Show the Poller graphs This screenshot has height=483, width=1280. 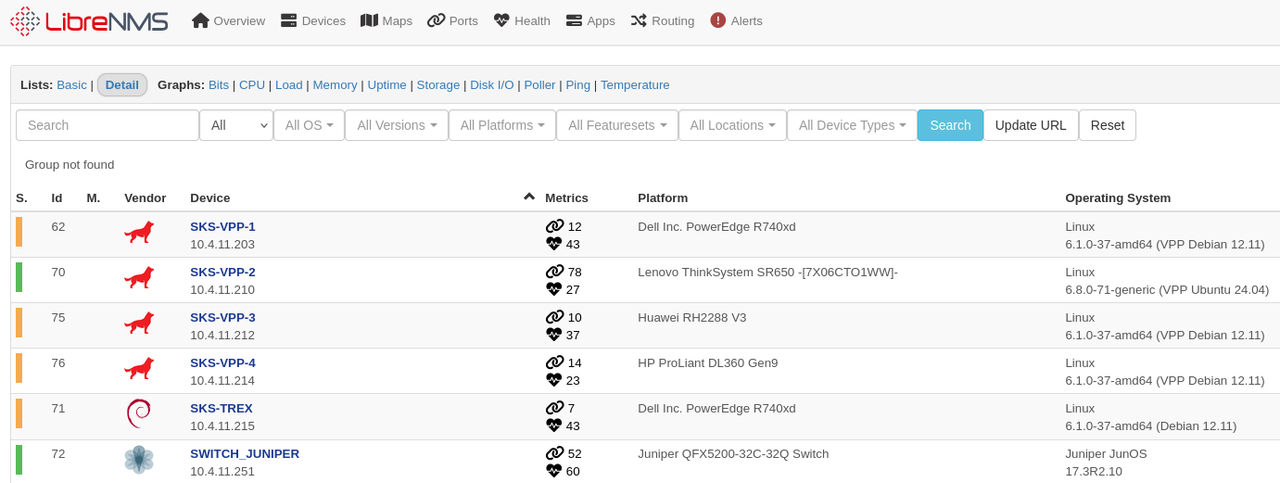coord(540,85)
